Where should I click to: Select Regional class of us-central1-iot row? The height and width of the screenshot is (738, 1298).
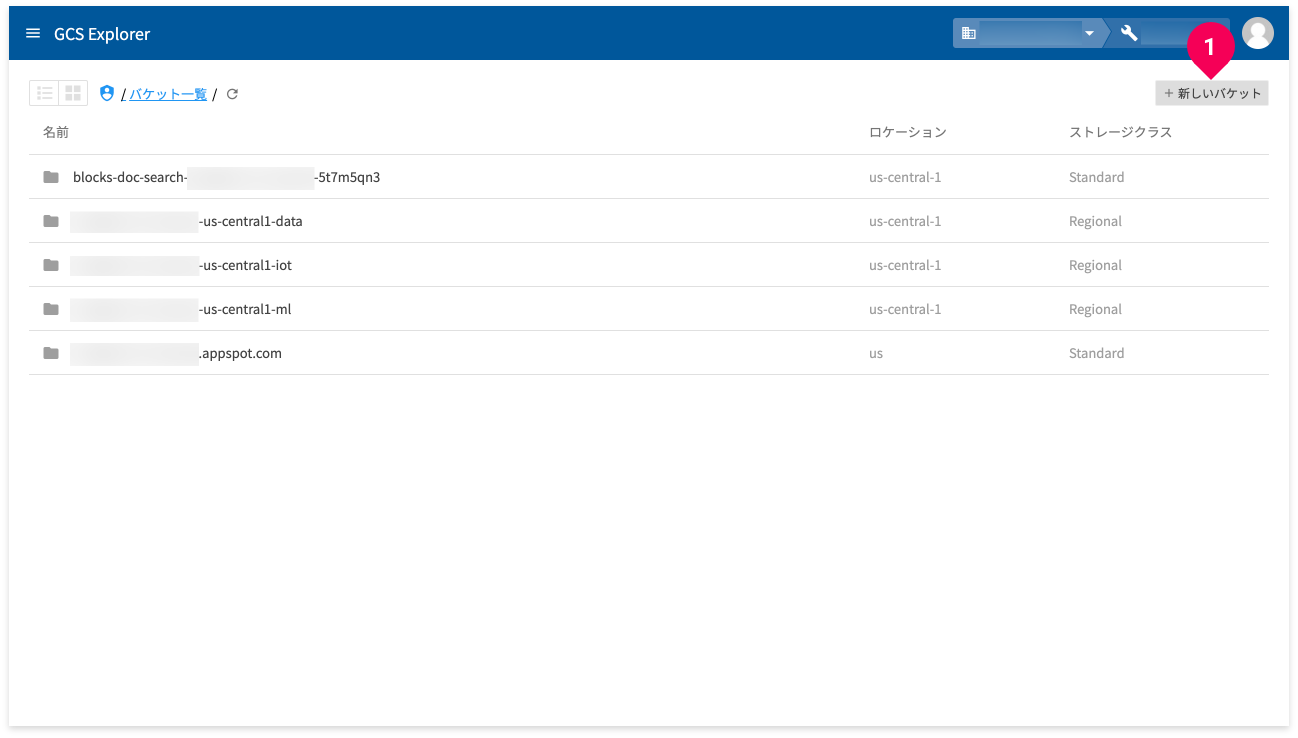[1095, 265]
